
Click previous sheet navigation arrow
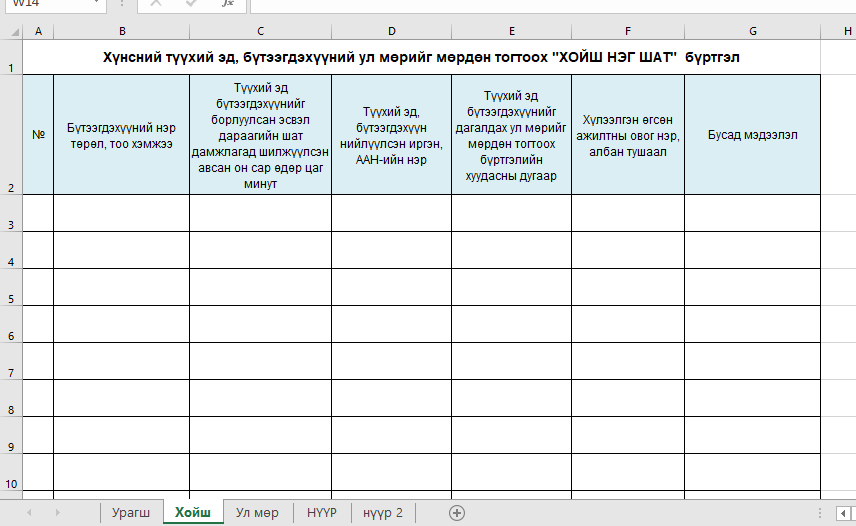29,513
